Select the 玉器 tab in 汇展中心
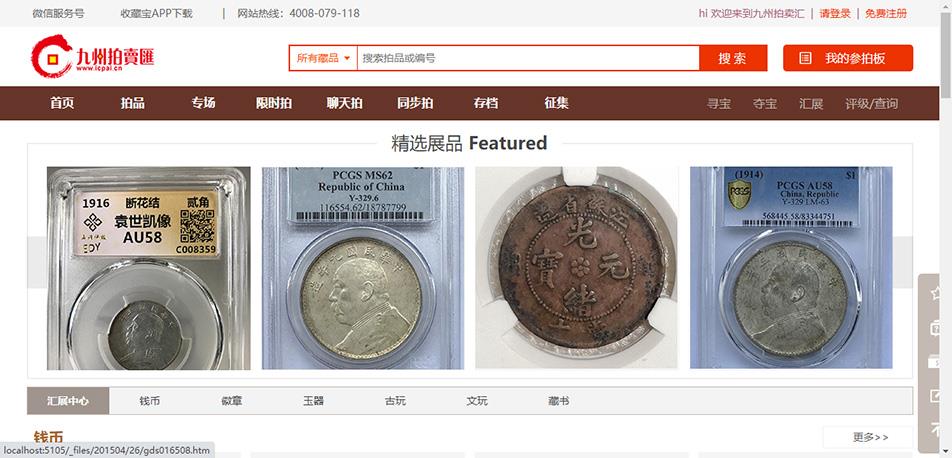 tap(313, 401)
